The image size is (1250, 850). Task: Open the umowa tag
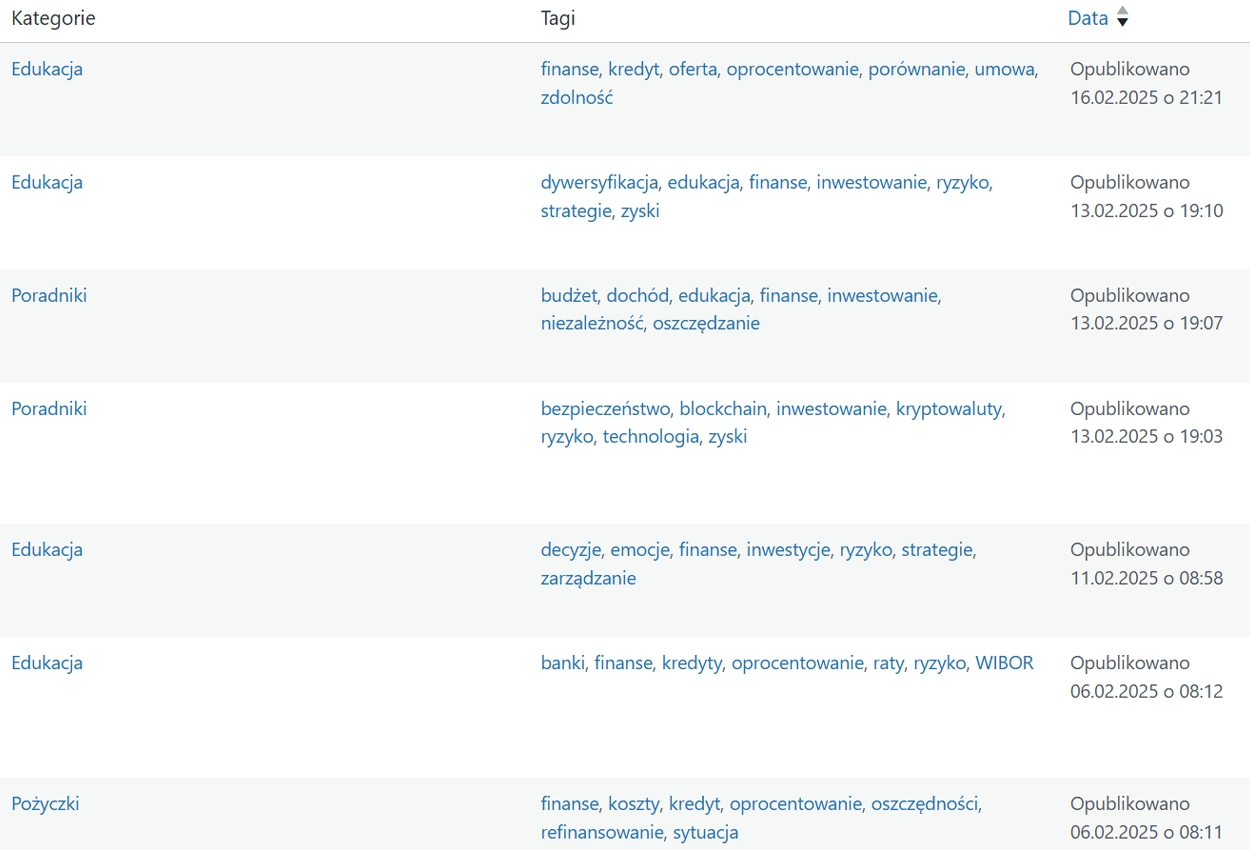pyautogui.click(x=1005, y=69)
